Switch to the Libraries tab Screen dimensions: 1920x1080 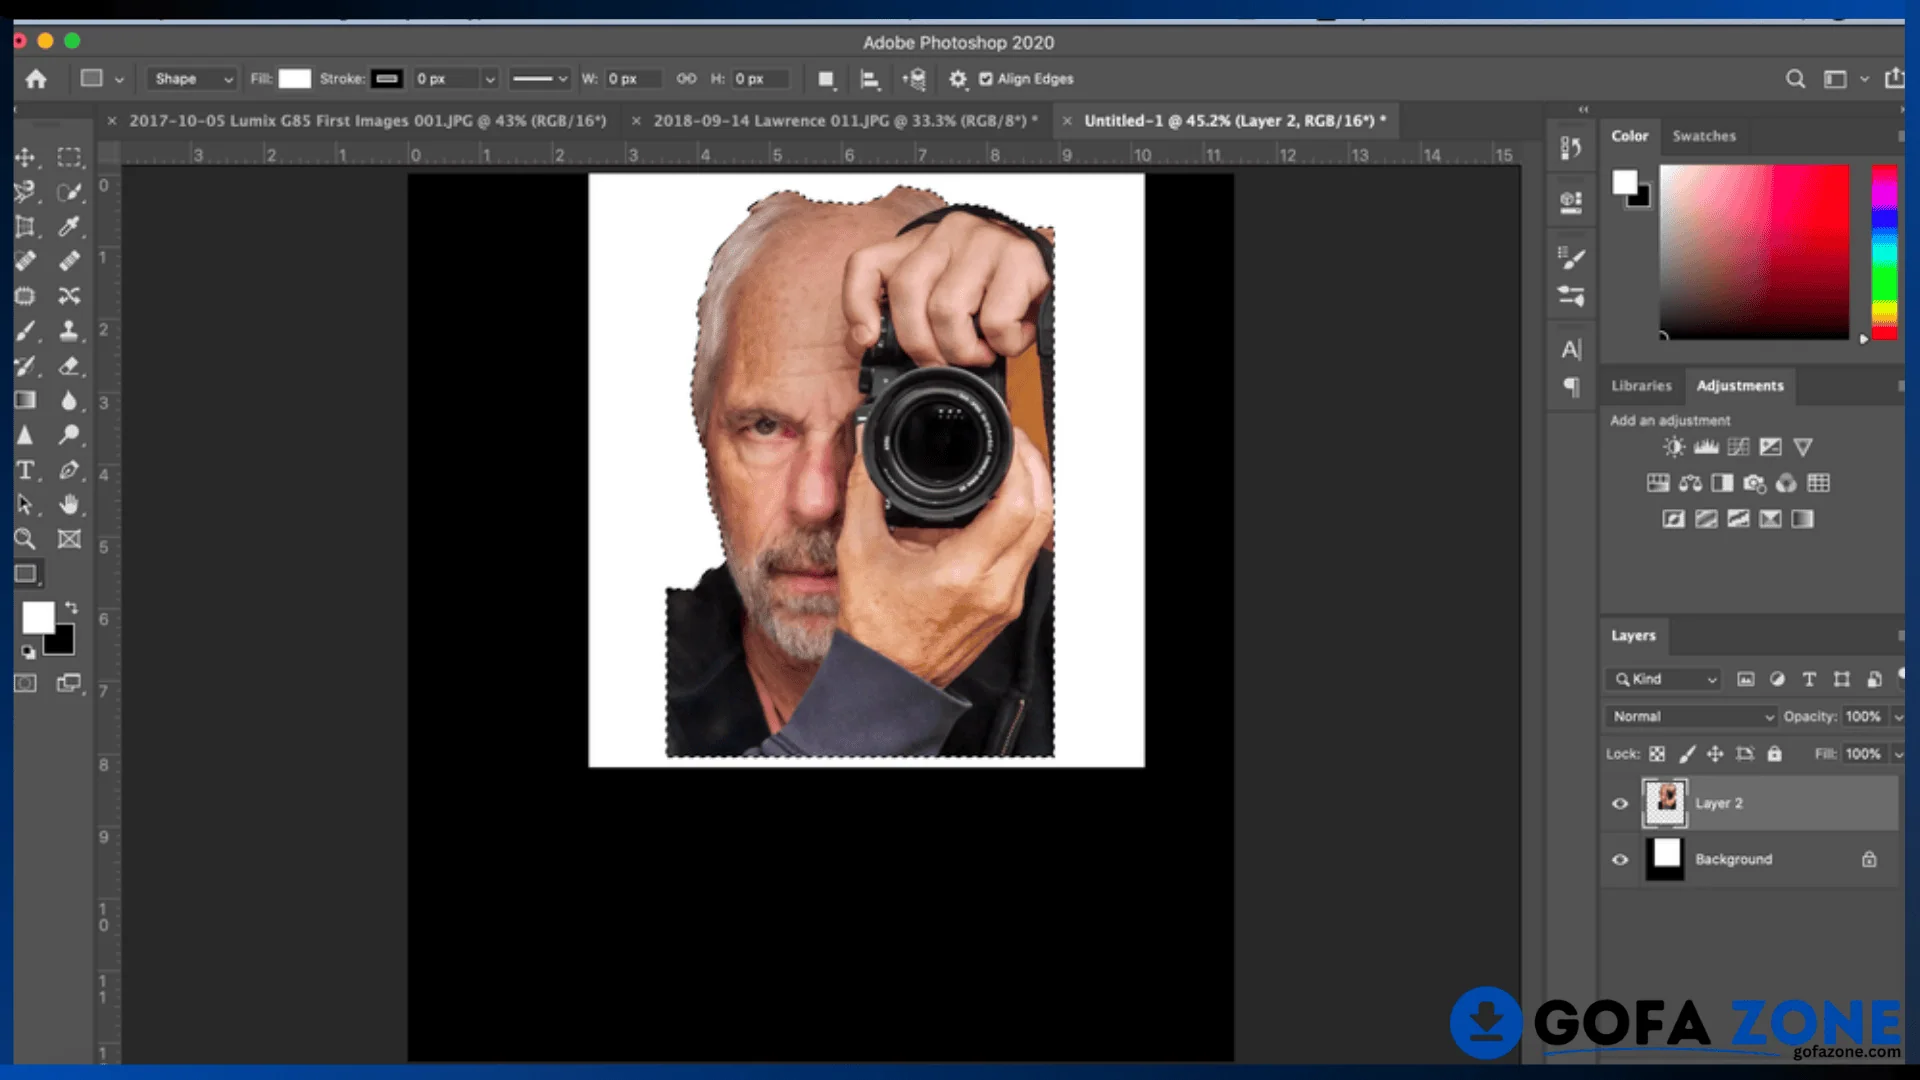coord(1641,385)
